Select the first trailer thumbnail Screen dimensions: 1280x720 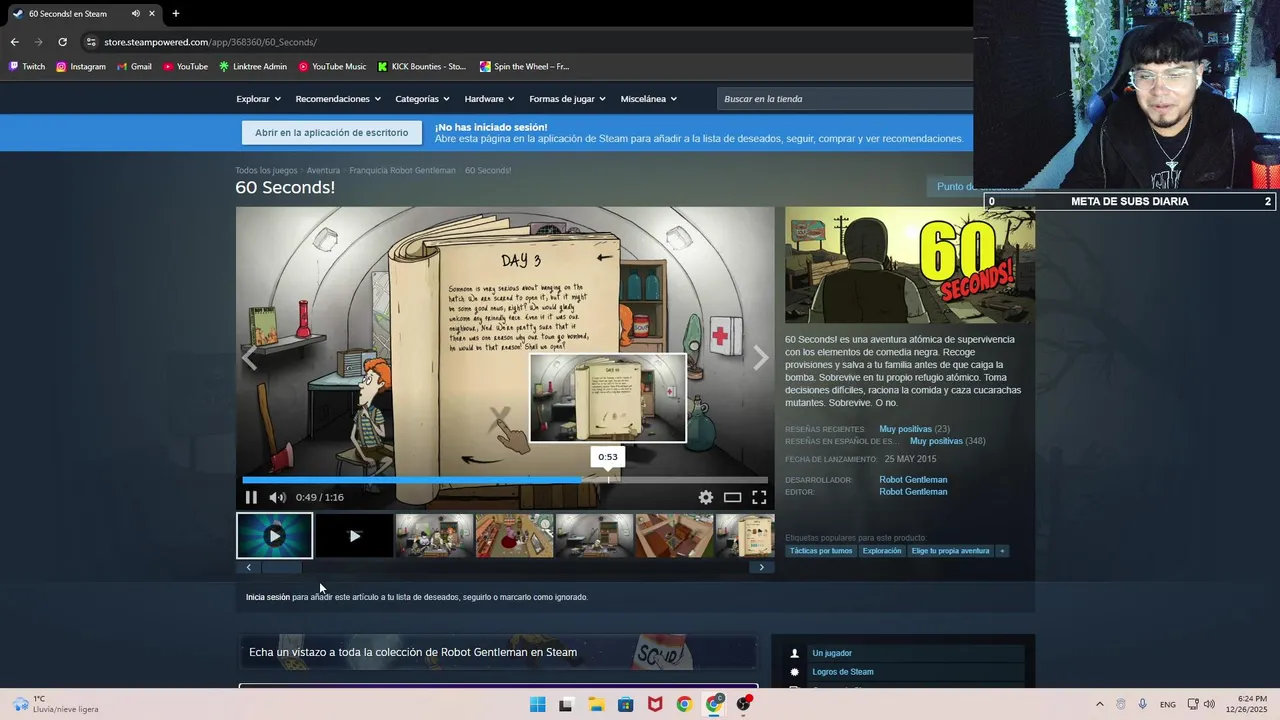click(x=274, y=536)
